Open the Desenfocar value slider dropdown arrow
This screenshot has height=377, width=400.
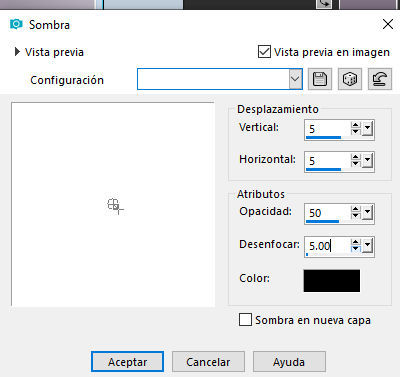(367, 246)
